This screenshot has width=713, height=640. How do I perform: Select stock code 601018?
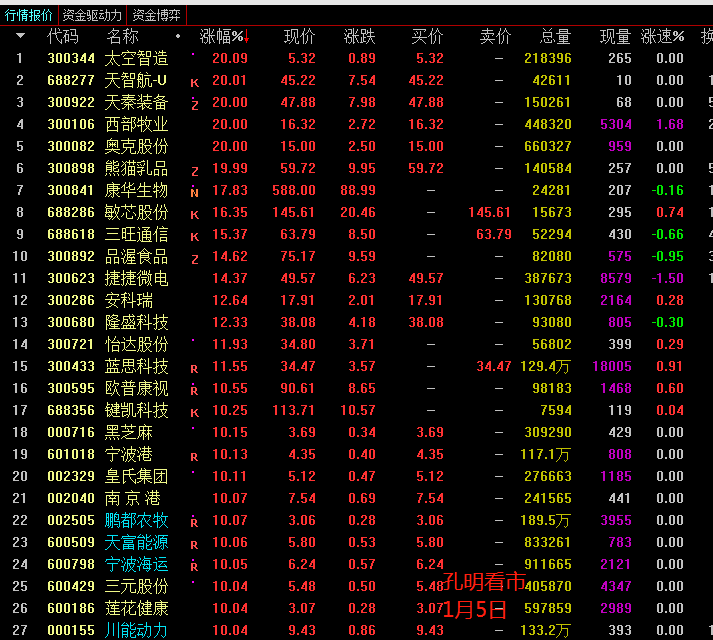[71, 454]
